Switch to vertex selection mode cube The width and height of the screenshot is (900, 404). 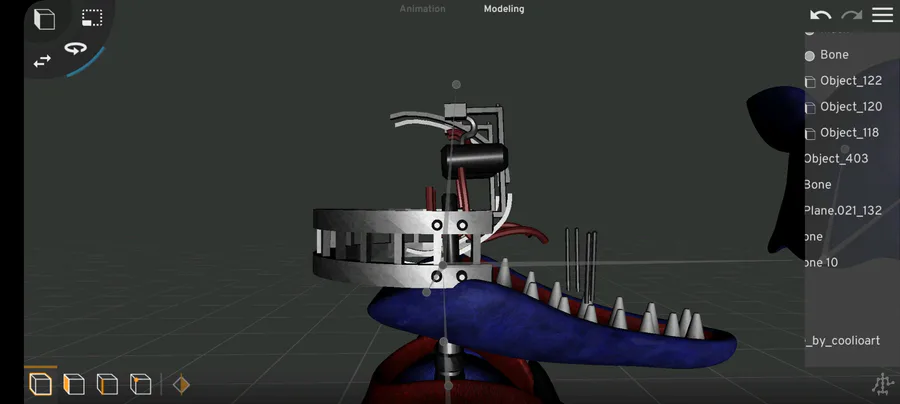tap(141, 384)
